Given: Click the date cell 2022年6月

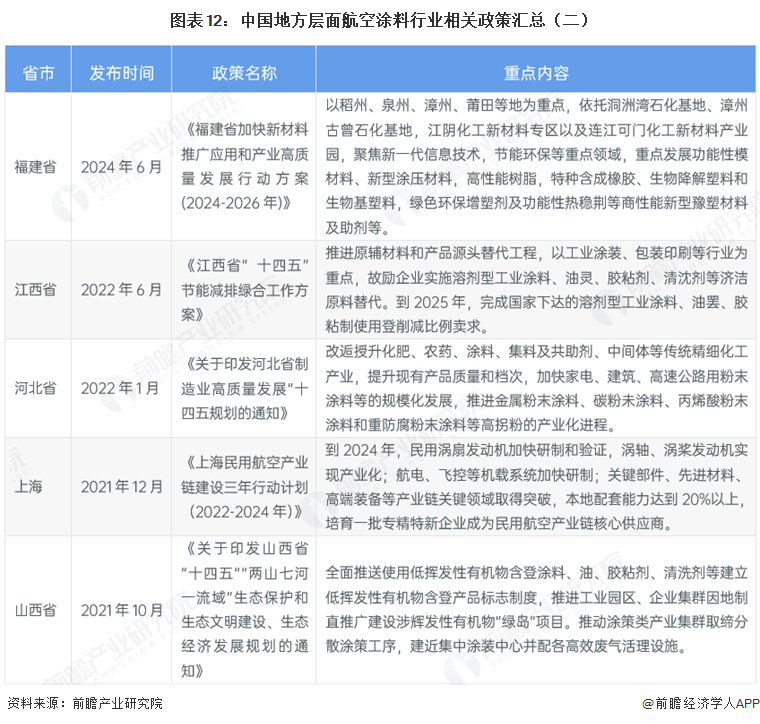Looking at the screenshot, I should click(121, 290).
